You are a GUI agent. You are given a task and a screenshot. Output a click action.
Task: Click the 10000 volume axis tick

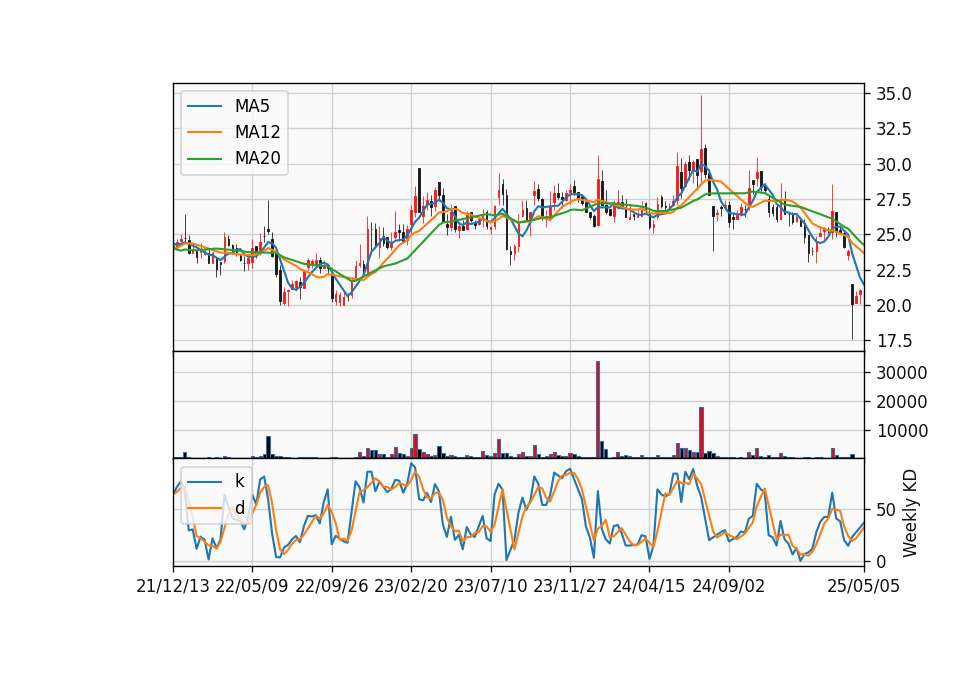pos(902,431)
